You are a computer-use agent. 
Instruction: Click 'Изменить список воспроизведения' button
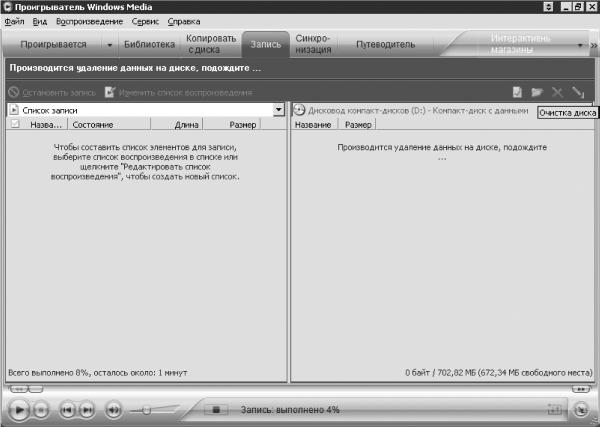click(179, 93)
